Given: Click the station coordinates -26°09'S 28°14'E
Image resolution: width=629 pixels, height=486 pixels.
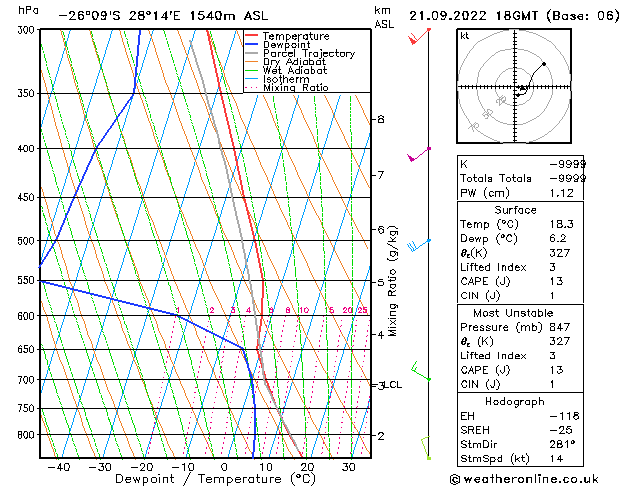Looking at the screenshot, I should pos(120,16).
